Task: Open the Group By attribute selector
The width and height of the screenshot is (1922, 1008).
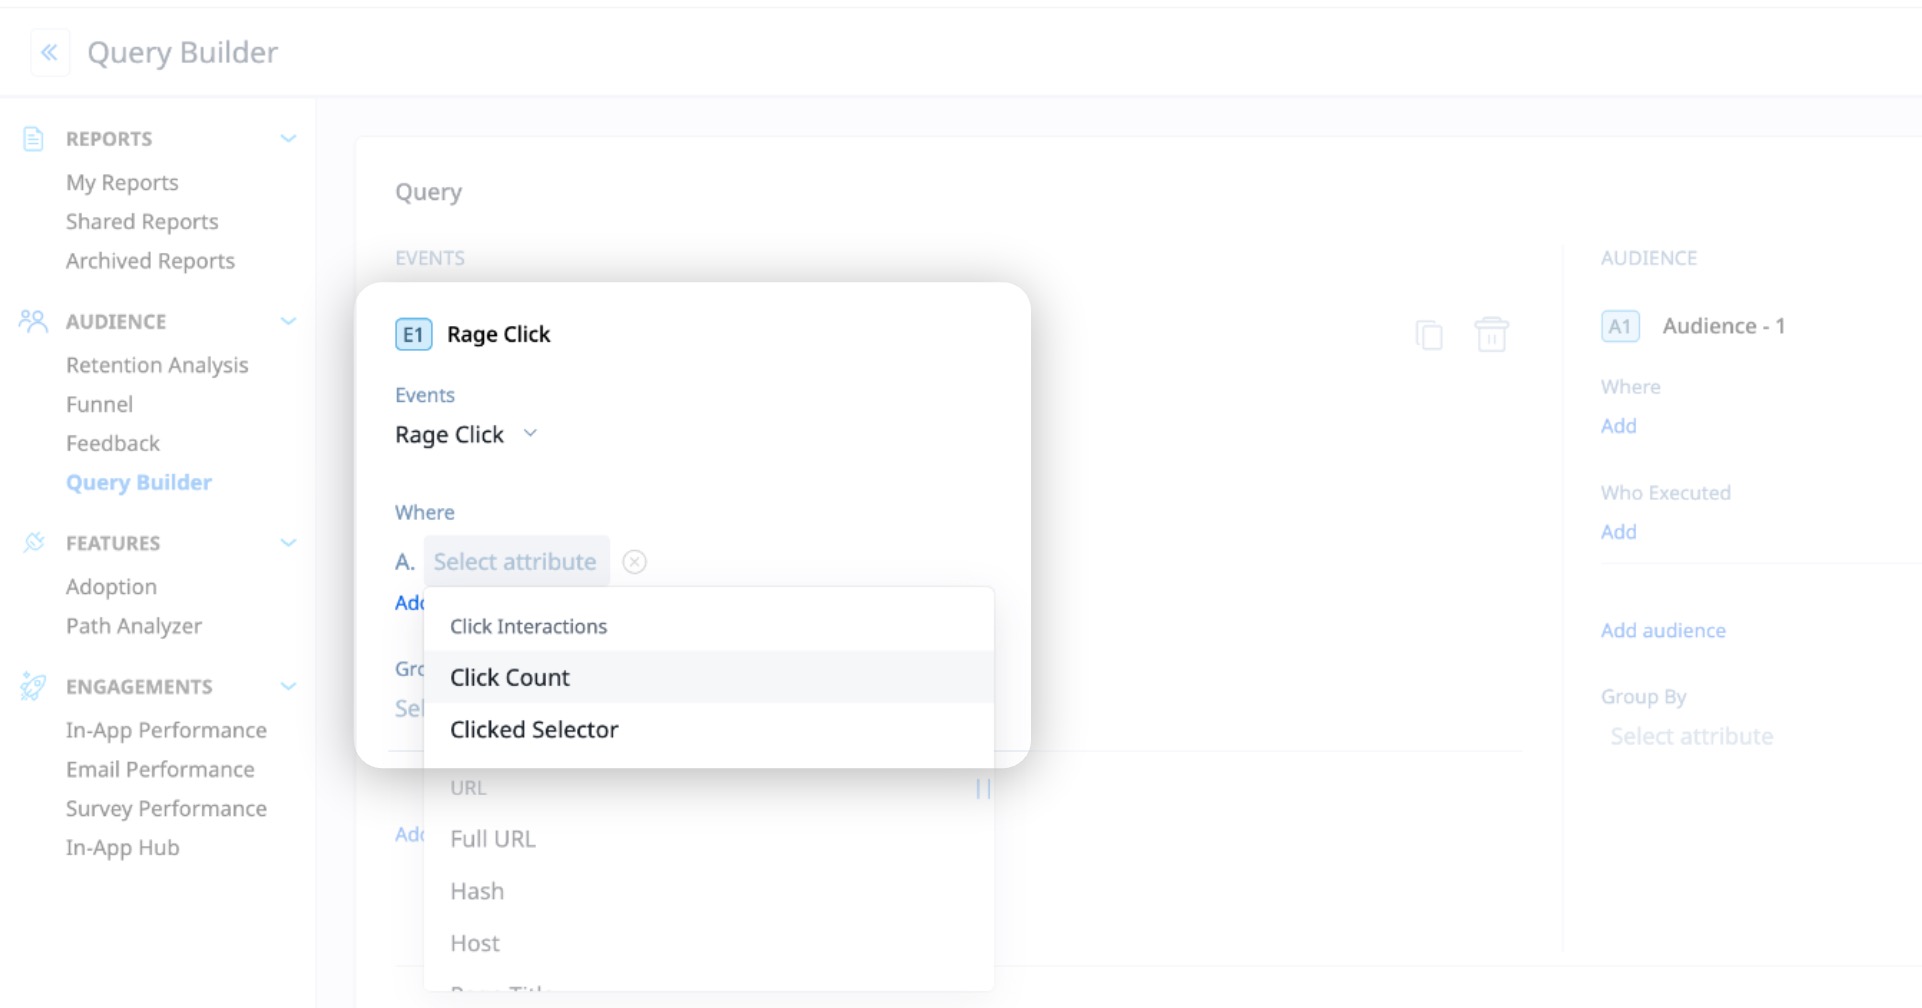Action: point(1691,736)
